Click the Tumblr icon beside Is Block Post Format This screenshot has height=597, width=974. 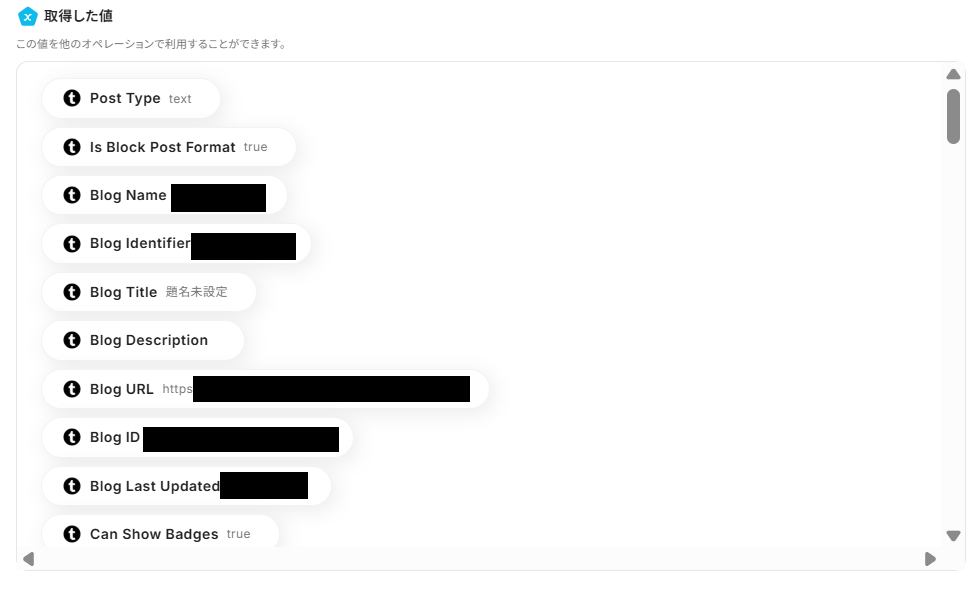[x=72, y=147]
